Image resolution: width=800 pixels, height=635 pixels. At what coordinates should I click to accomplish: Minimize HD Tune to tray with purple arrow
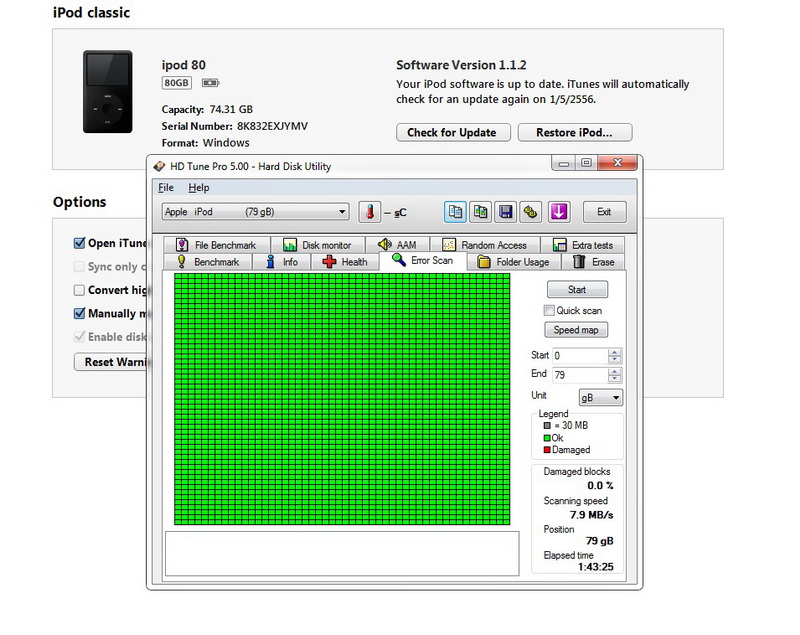pyautogui.click(x=559, y=212)
